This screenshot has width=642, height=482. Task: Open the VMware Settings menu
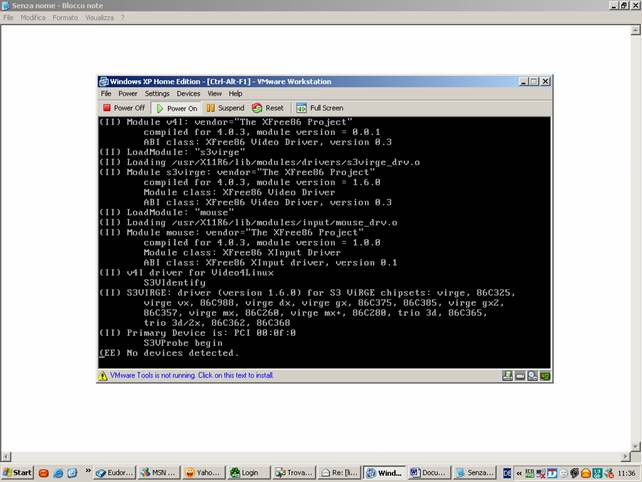pyautogui.click(x=157, y=93)
